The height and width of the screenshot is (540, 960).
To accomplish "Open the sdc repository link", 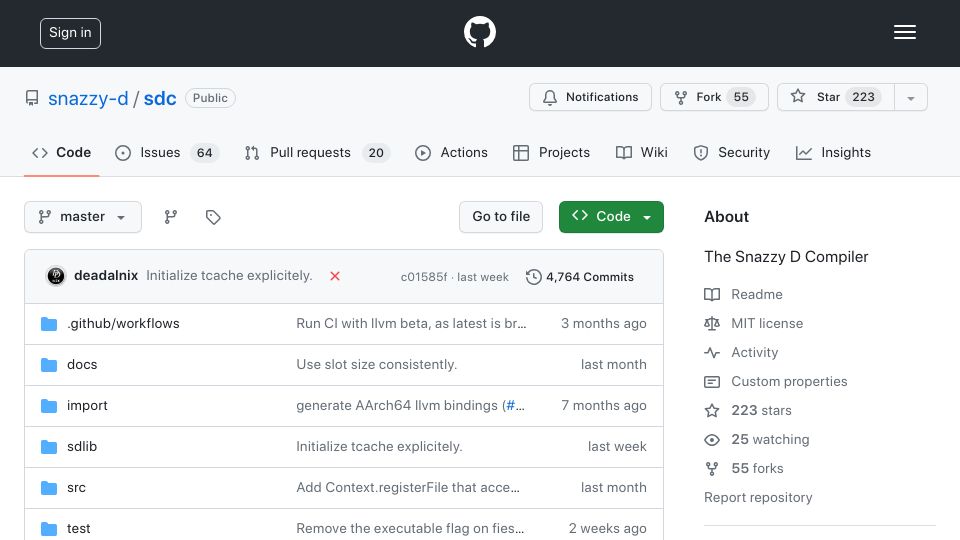I will pos(160,98).
